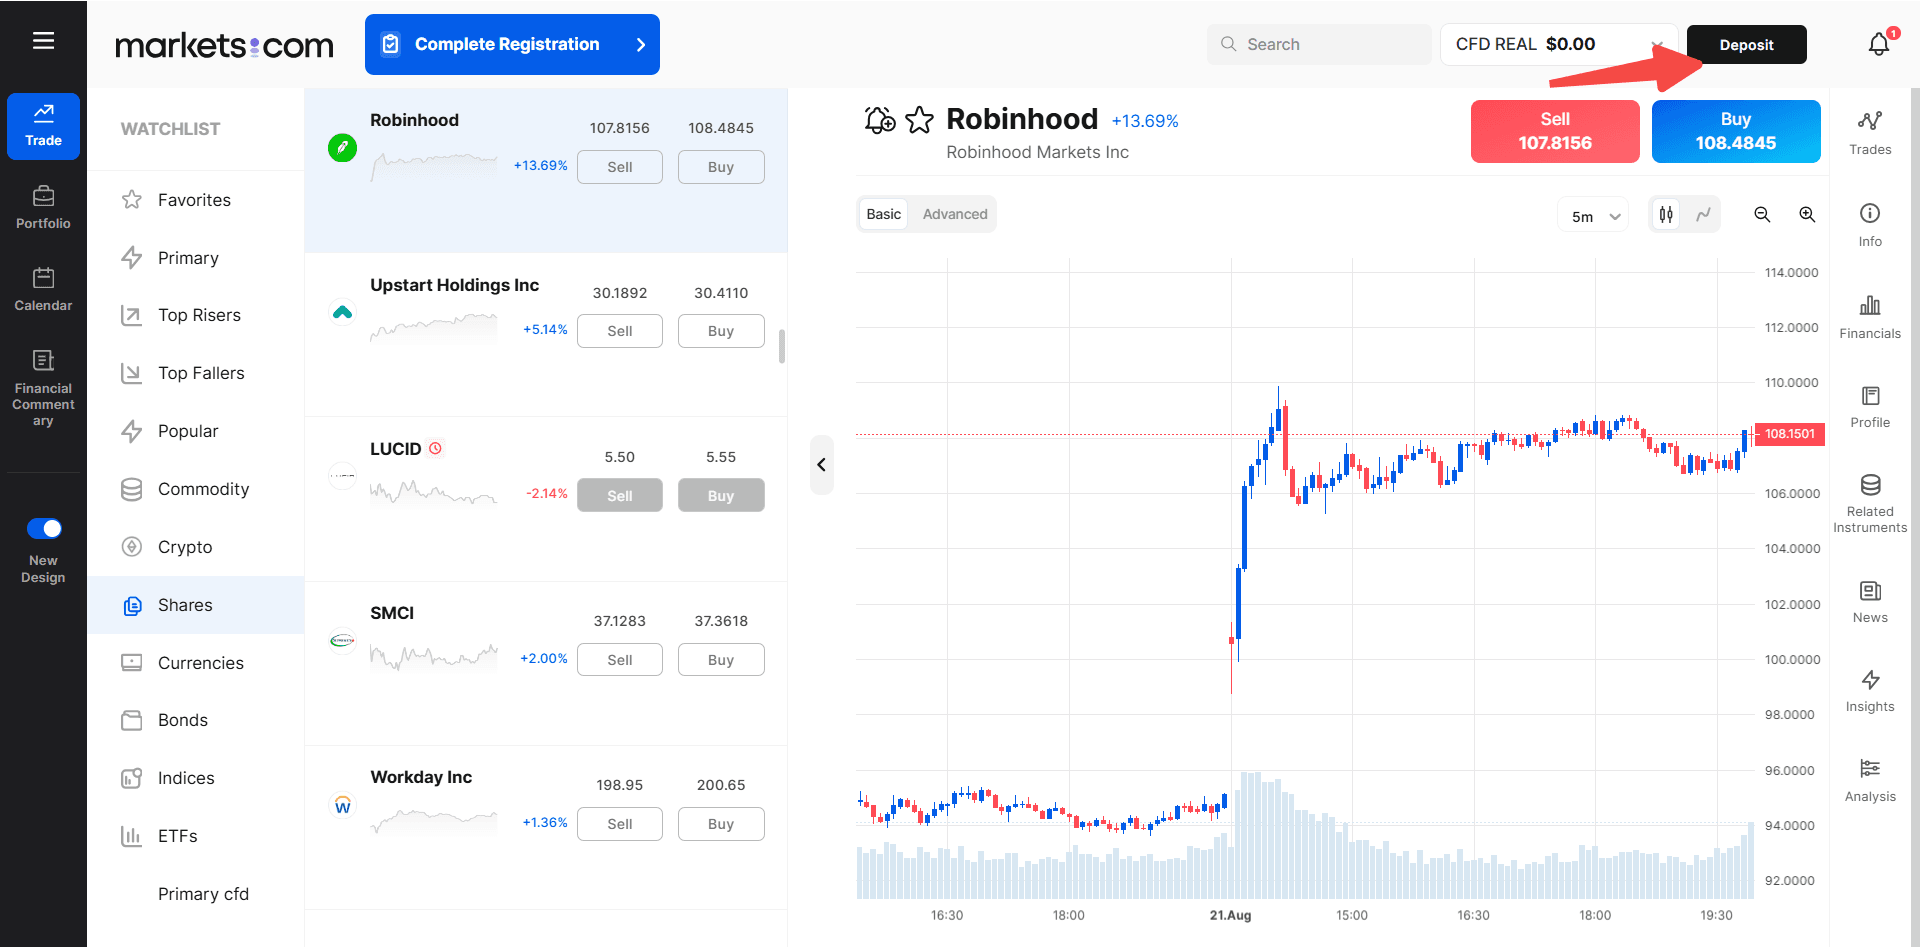
Task: Select the Advanced chart tab
Action: click(955, 214)
